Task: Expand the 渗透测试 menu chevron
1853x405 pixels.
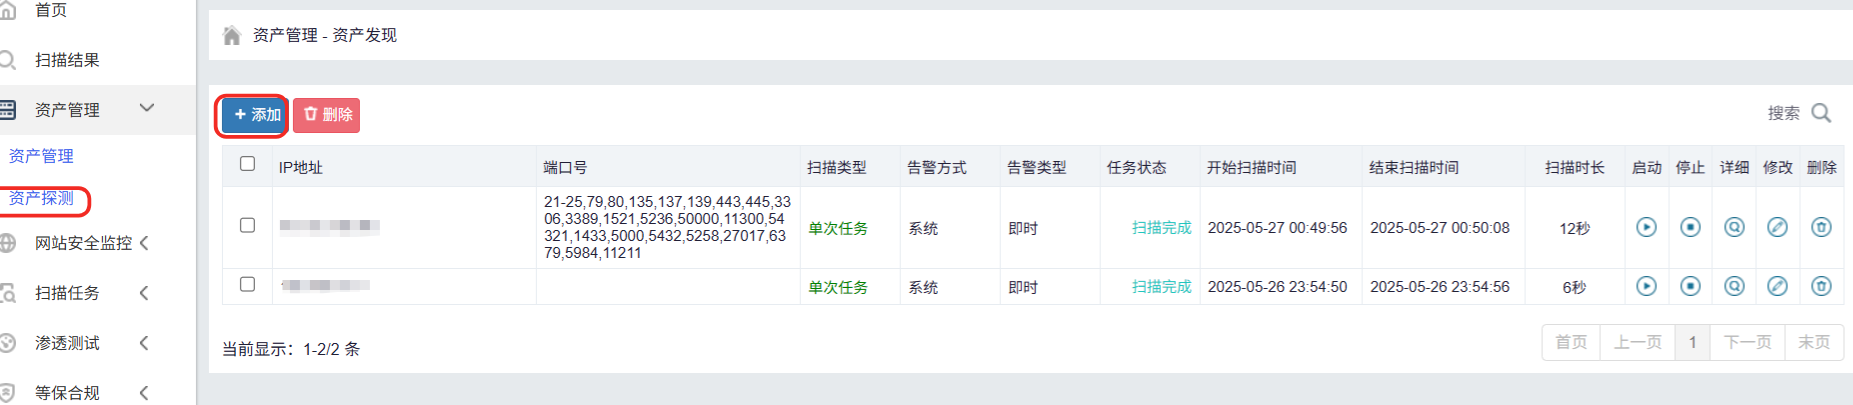Action: coord(145,343)
